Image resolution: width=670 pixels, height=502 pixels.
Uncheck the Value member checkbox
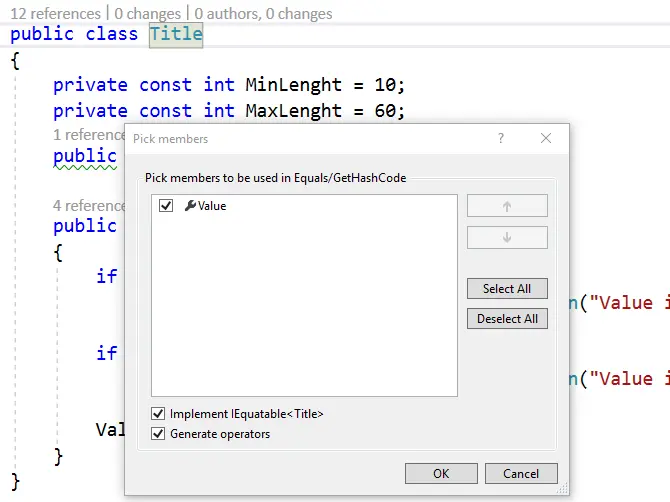point(166,205)
